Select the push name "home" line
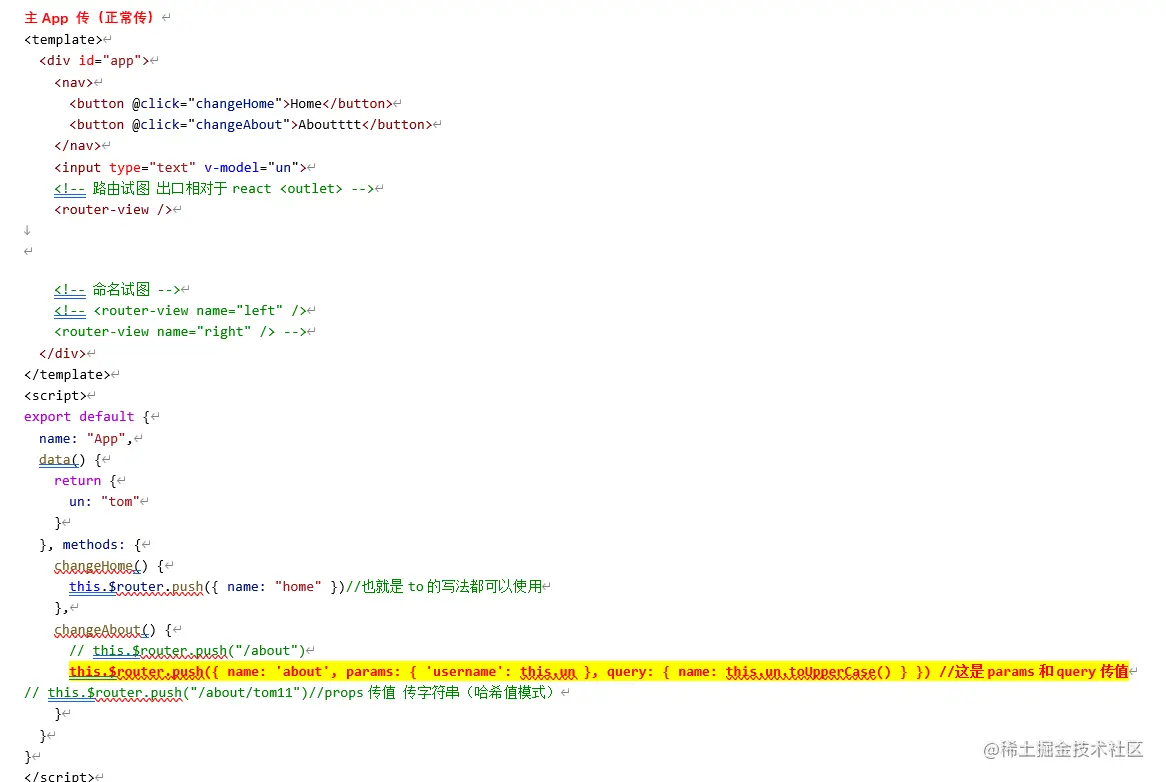The height and width of the screenshot is (782, 1166). pos(306,586)
